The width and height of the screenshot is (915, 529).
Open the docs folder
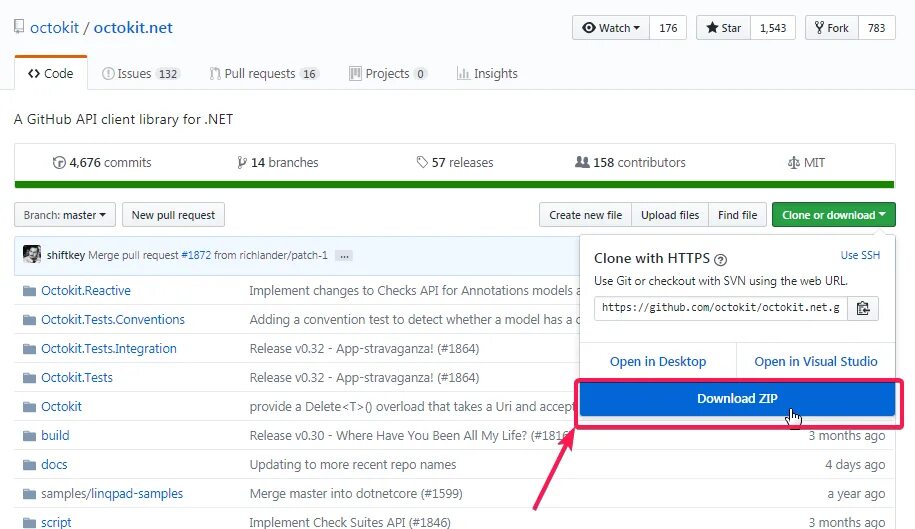coord(54,465)
